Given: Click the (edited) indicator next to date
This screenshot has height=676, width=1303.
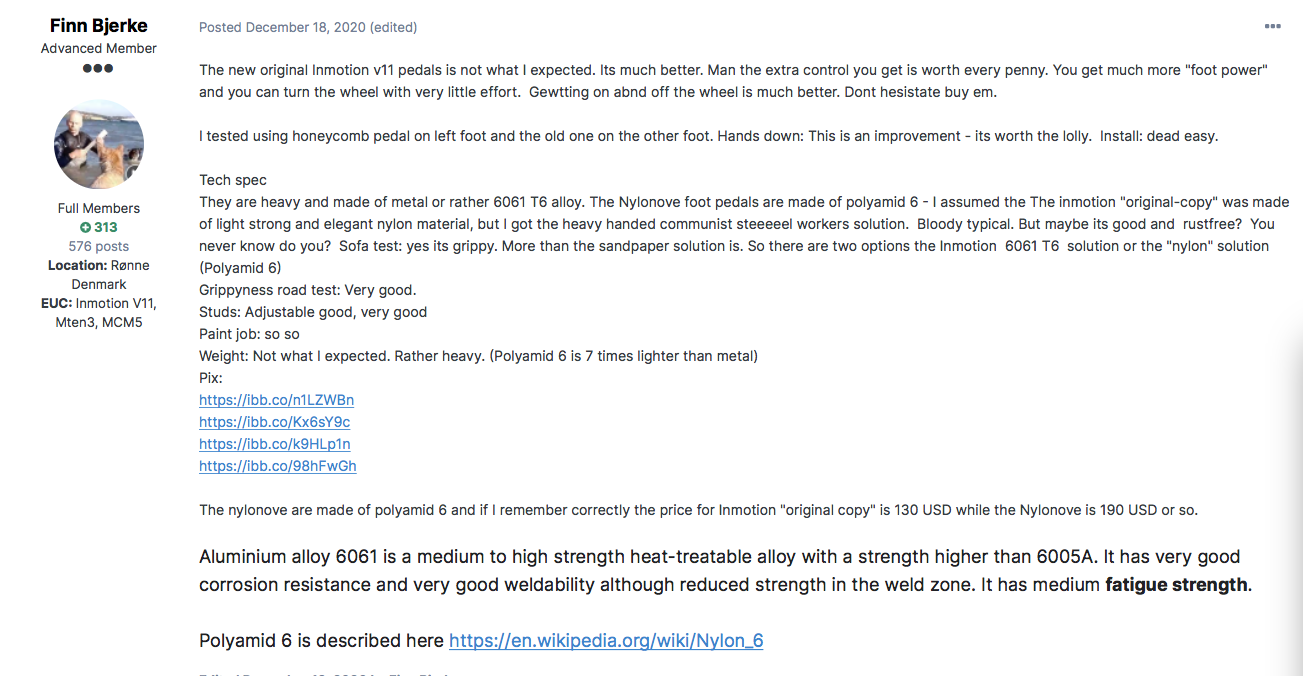Looking at the screenshot, I should pyautogui.click(x=394, y=27).
